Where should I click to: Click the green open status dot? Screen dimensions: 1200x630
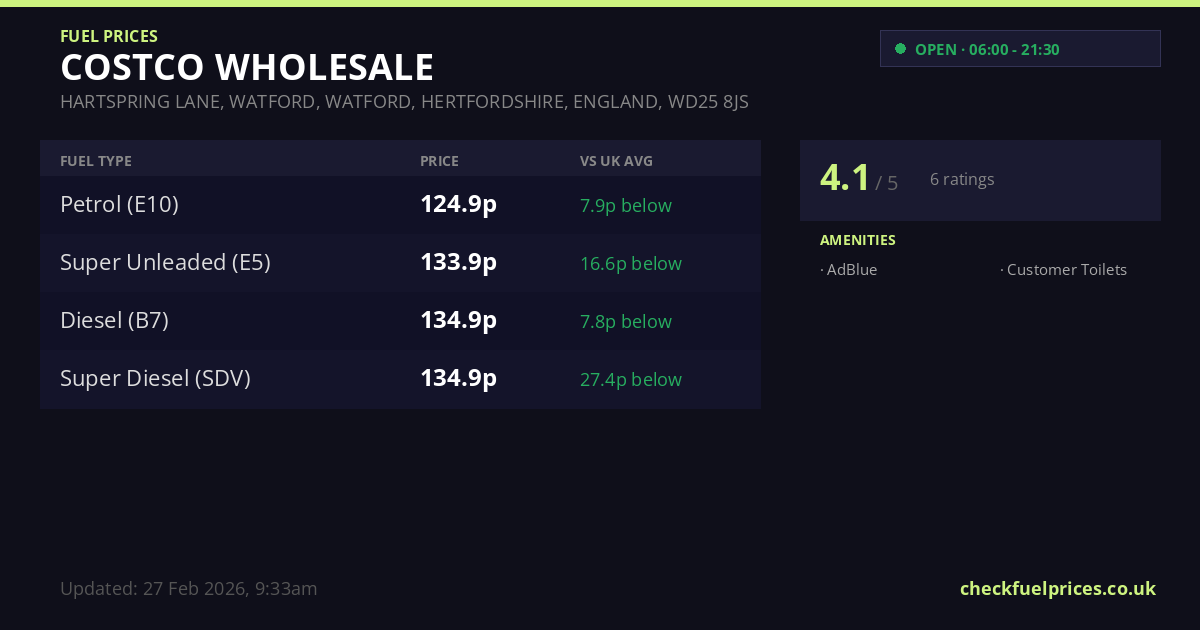pyautogui.click(x=900, y=49)
